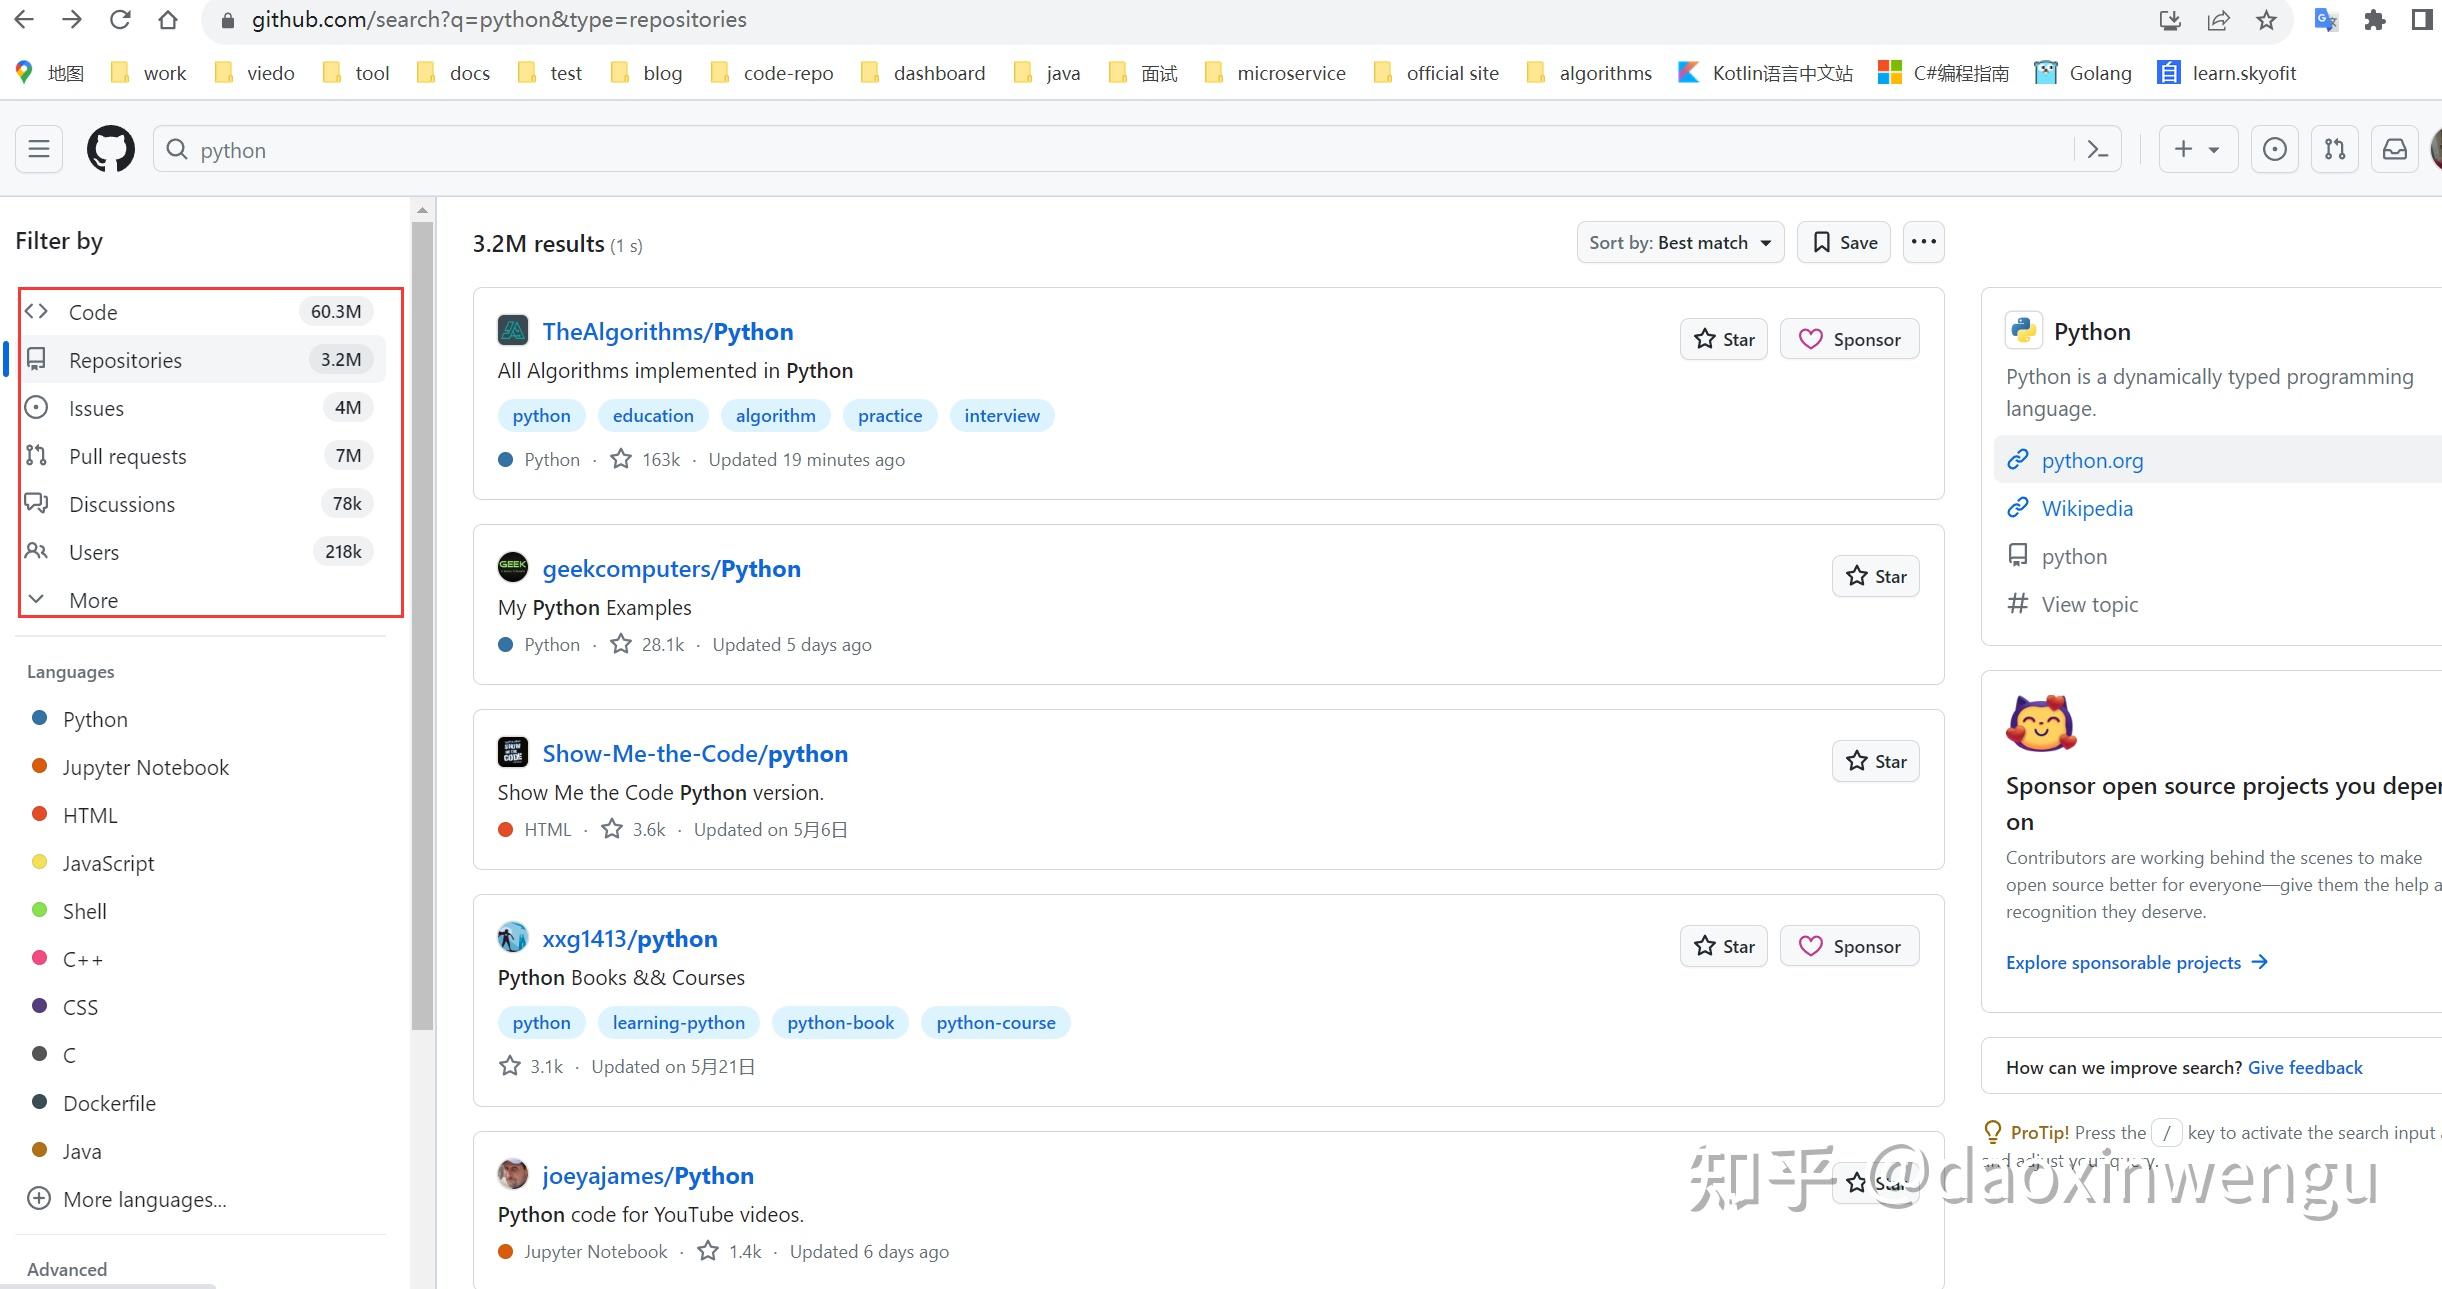Open algorithms bookmarks folder

coord(1589,73)
